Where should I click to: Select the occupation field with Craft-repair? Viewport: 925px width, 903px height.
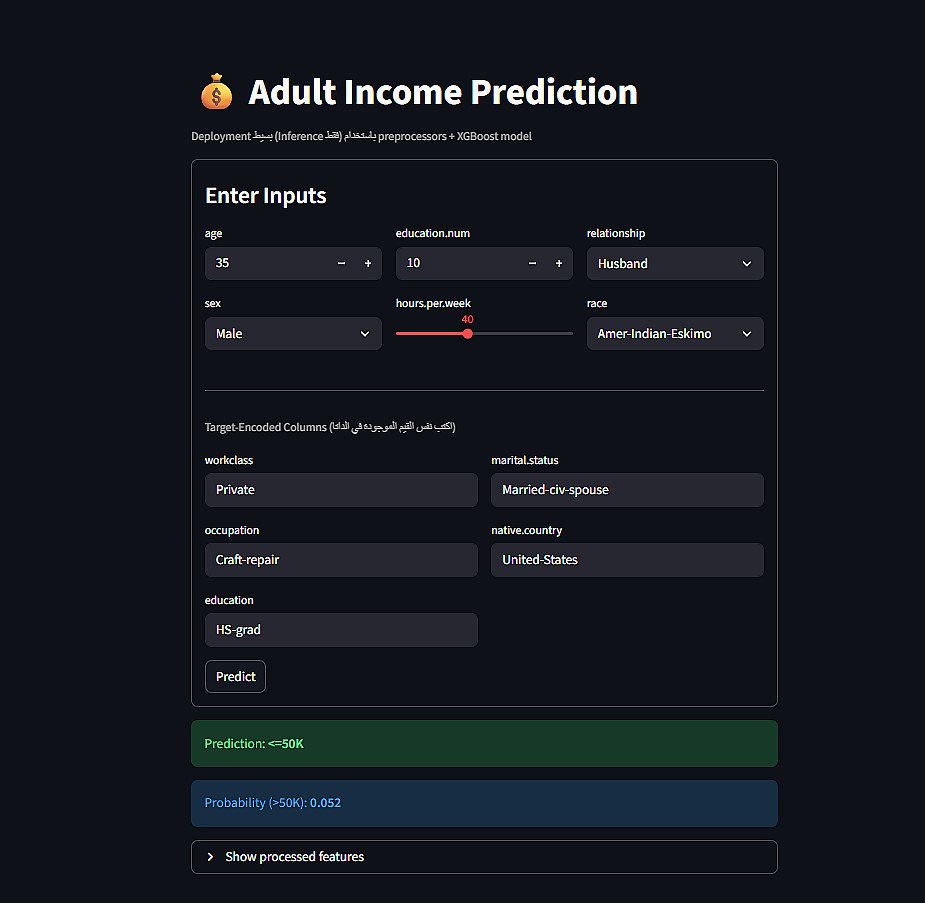341,560
